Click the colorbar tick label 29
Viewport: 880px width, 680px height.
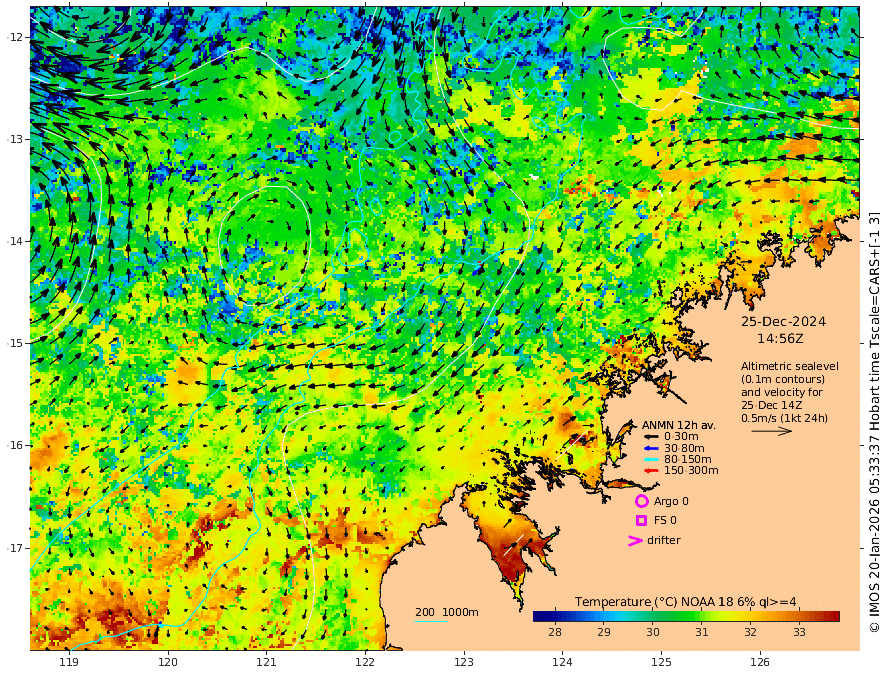(603, 632)
